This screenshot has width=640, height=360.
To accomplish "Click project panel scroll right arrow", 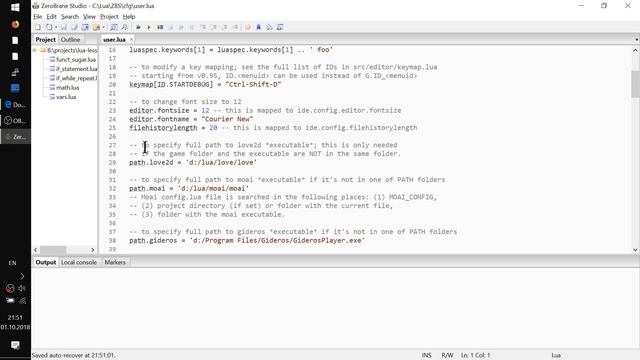I will pos(93,250).
